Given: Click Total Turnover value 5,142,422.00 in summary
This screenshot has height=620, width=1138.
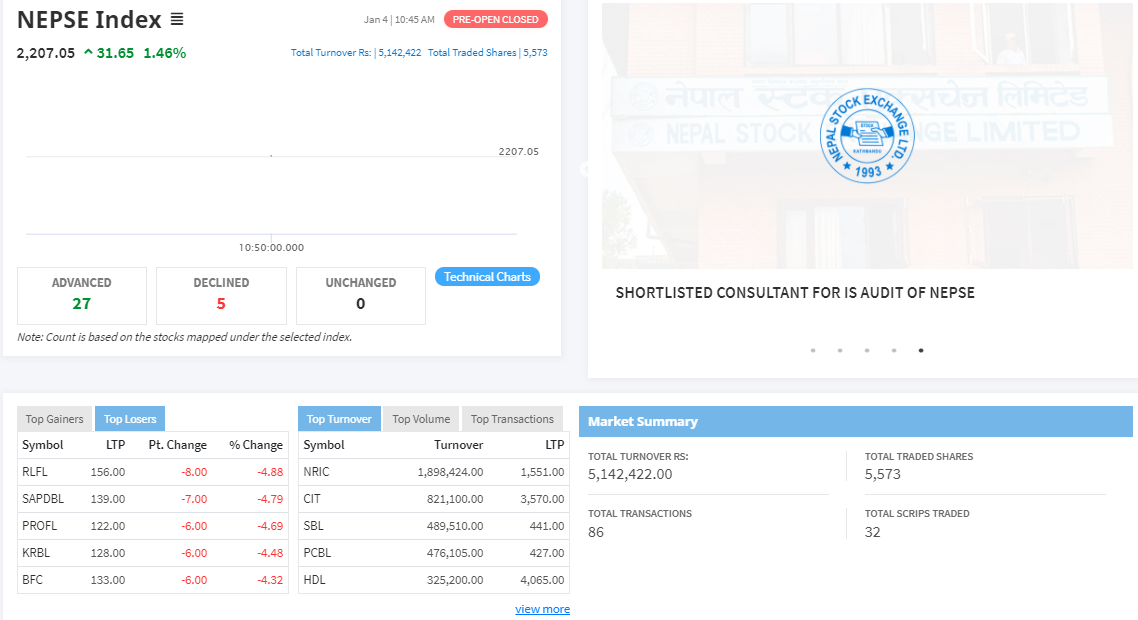Looking at the screenshot, I should (630, 474).
